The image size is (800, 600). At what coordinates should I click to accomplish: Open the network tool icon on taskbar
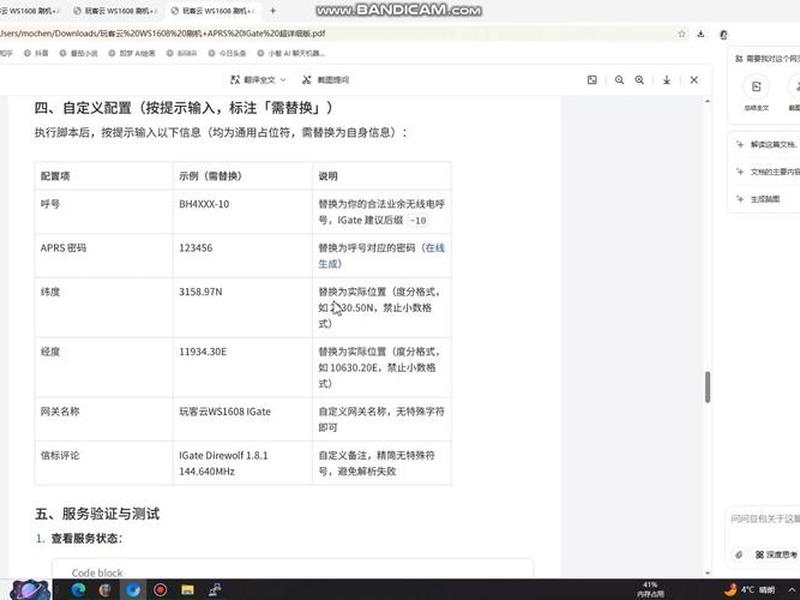pos(215,590)
